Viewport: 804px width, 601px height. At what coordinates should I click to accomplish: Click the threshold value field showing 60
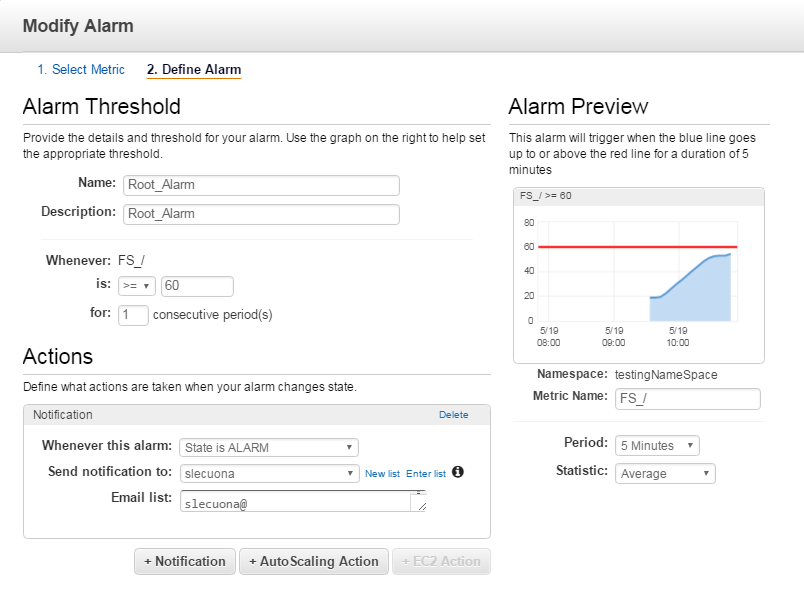click(197, 286)
